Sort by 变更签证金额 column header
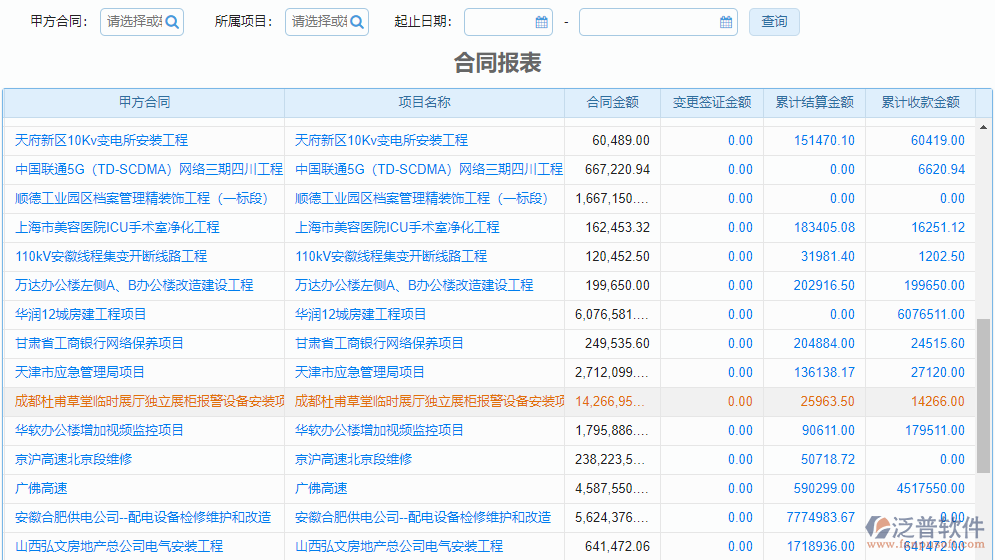This screenshot has height=560, width=995. (x=712, y=102)
